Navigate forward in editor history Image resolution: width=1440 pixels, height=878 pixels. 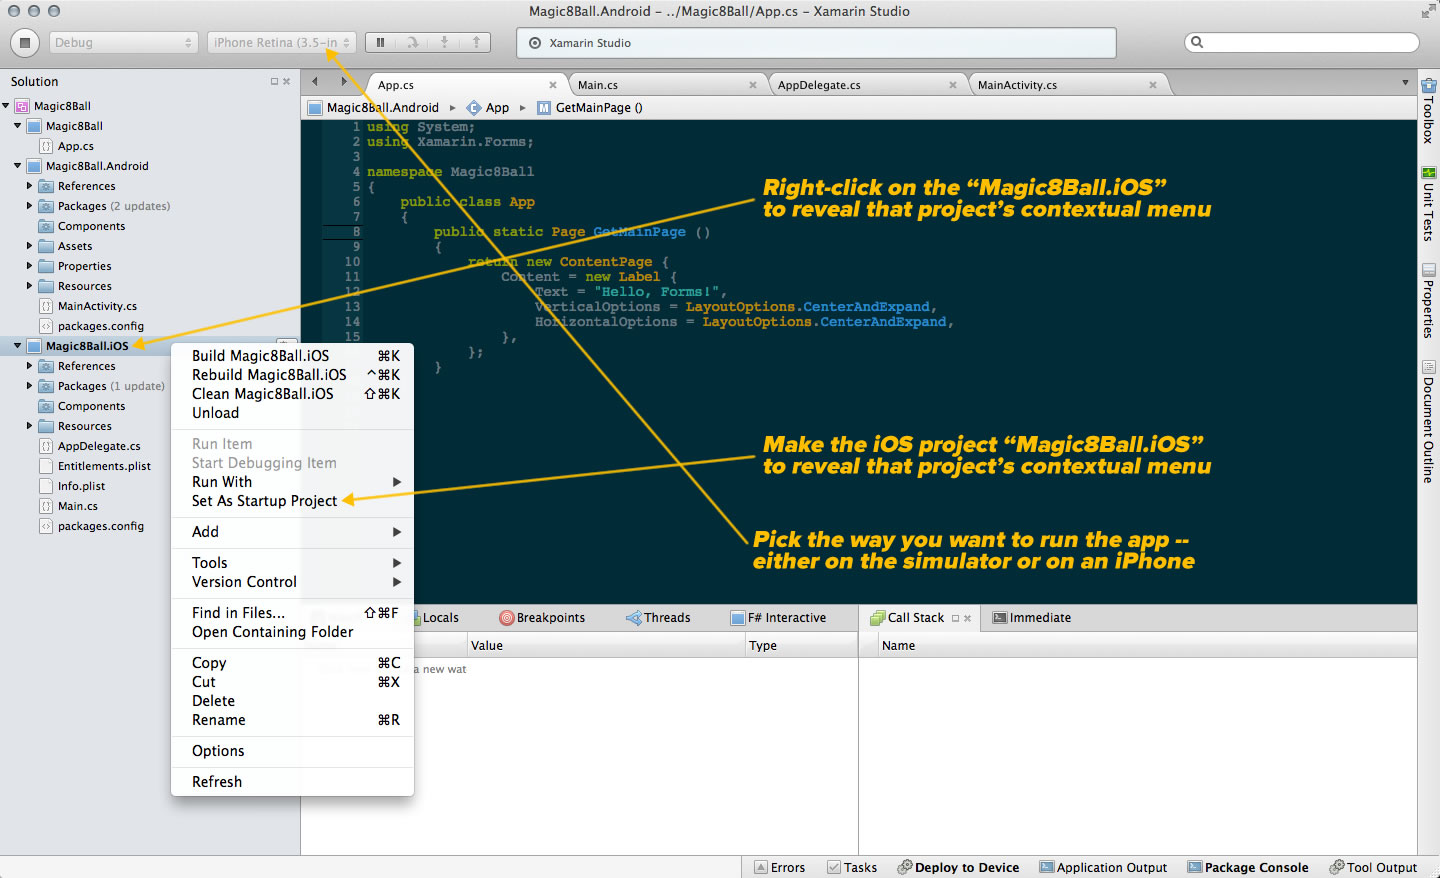pyautogui.click(x=344, y=82)
